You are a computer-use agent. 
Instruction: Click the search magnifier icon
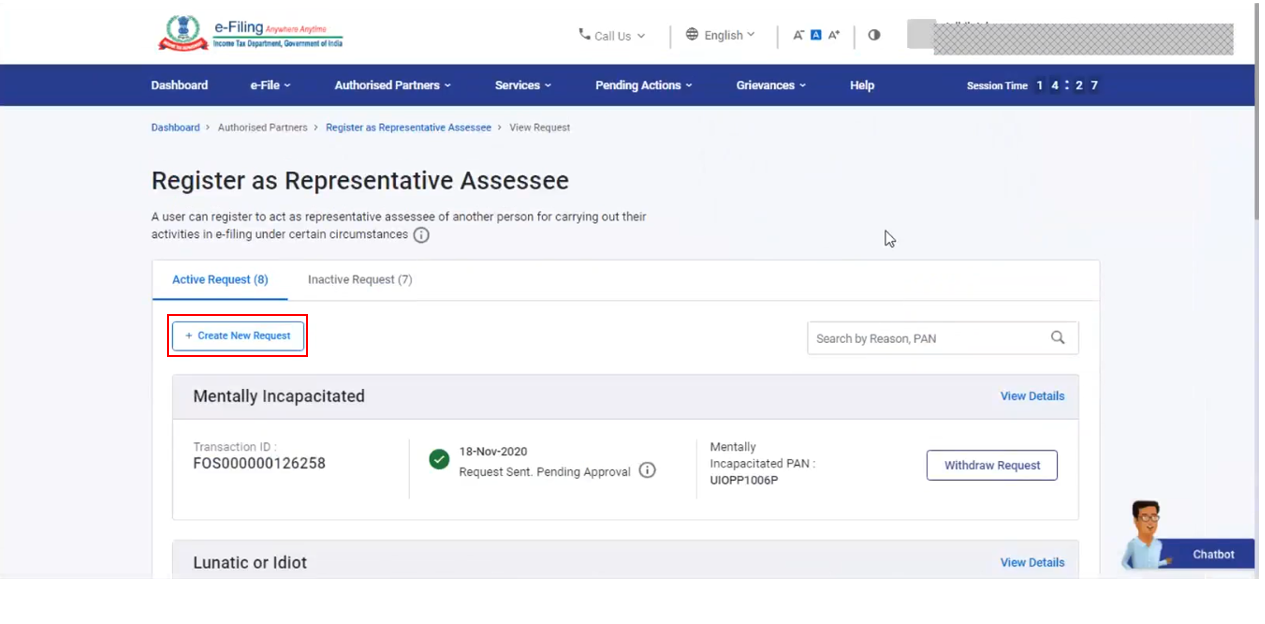1057,338
